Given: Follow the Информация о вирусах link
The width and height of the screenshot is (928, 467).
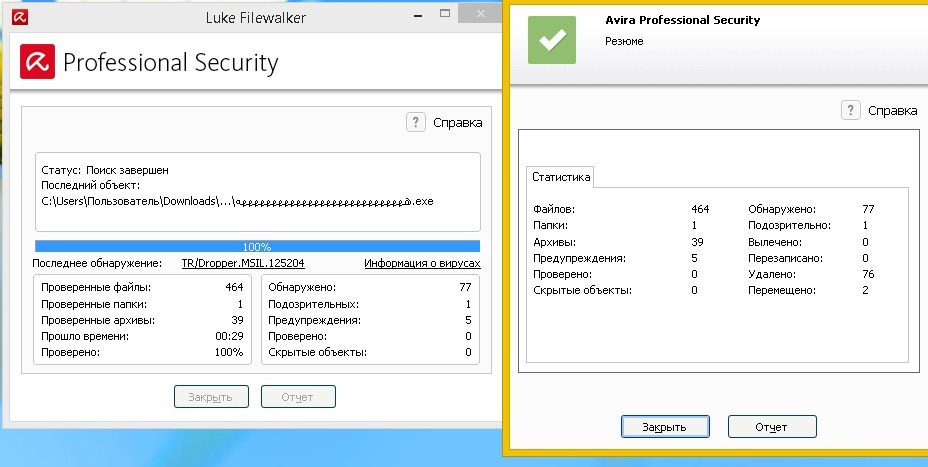Looking at the screenshot, I should pos(422,263).
